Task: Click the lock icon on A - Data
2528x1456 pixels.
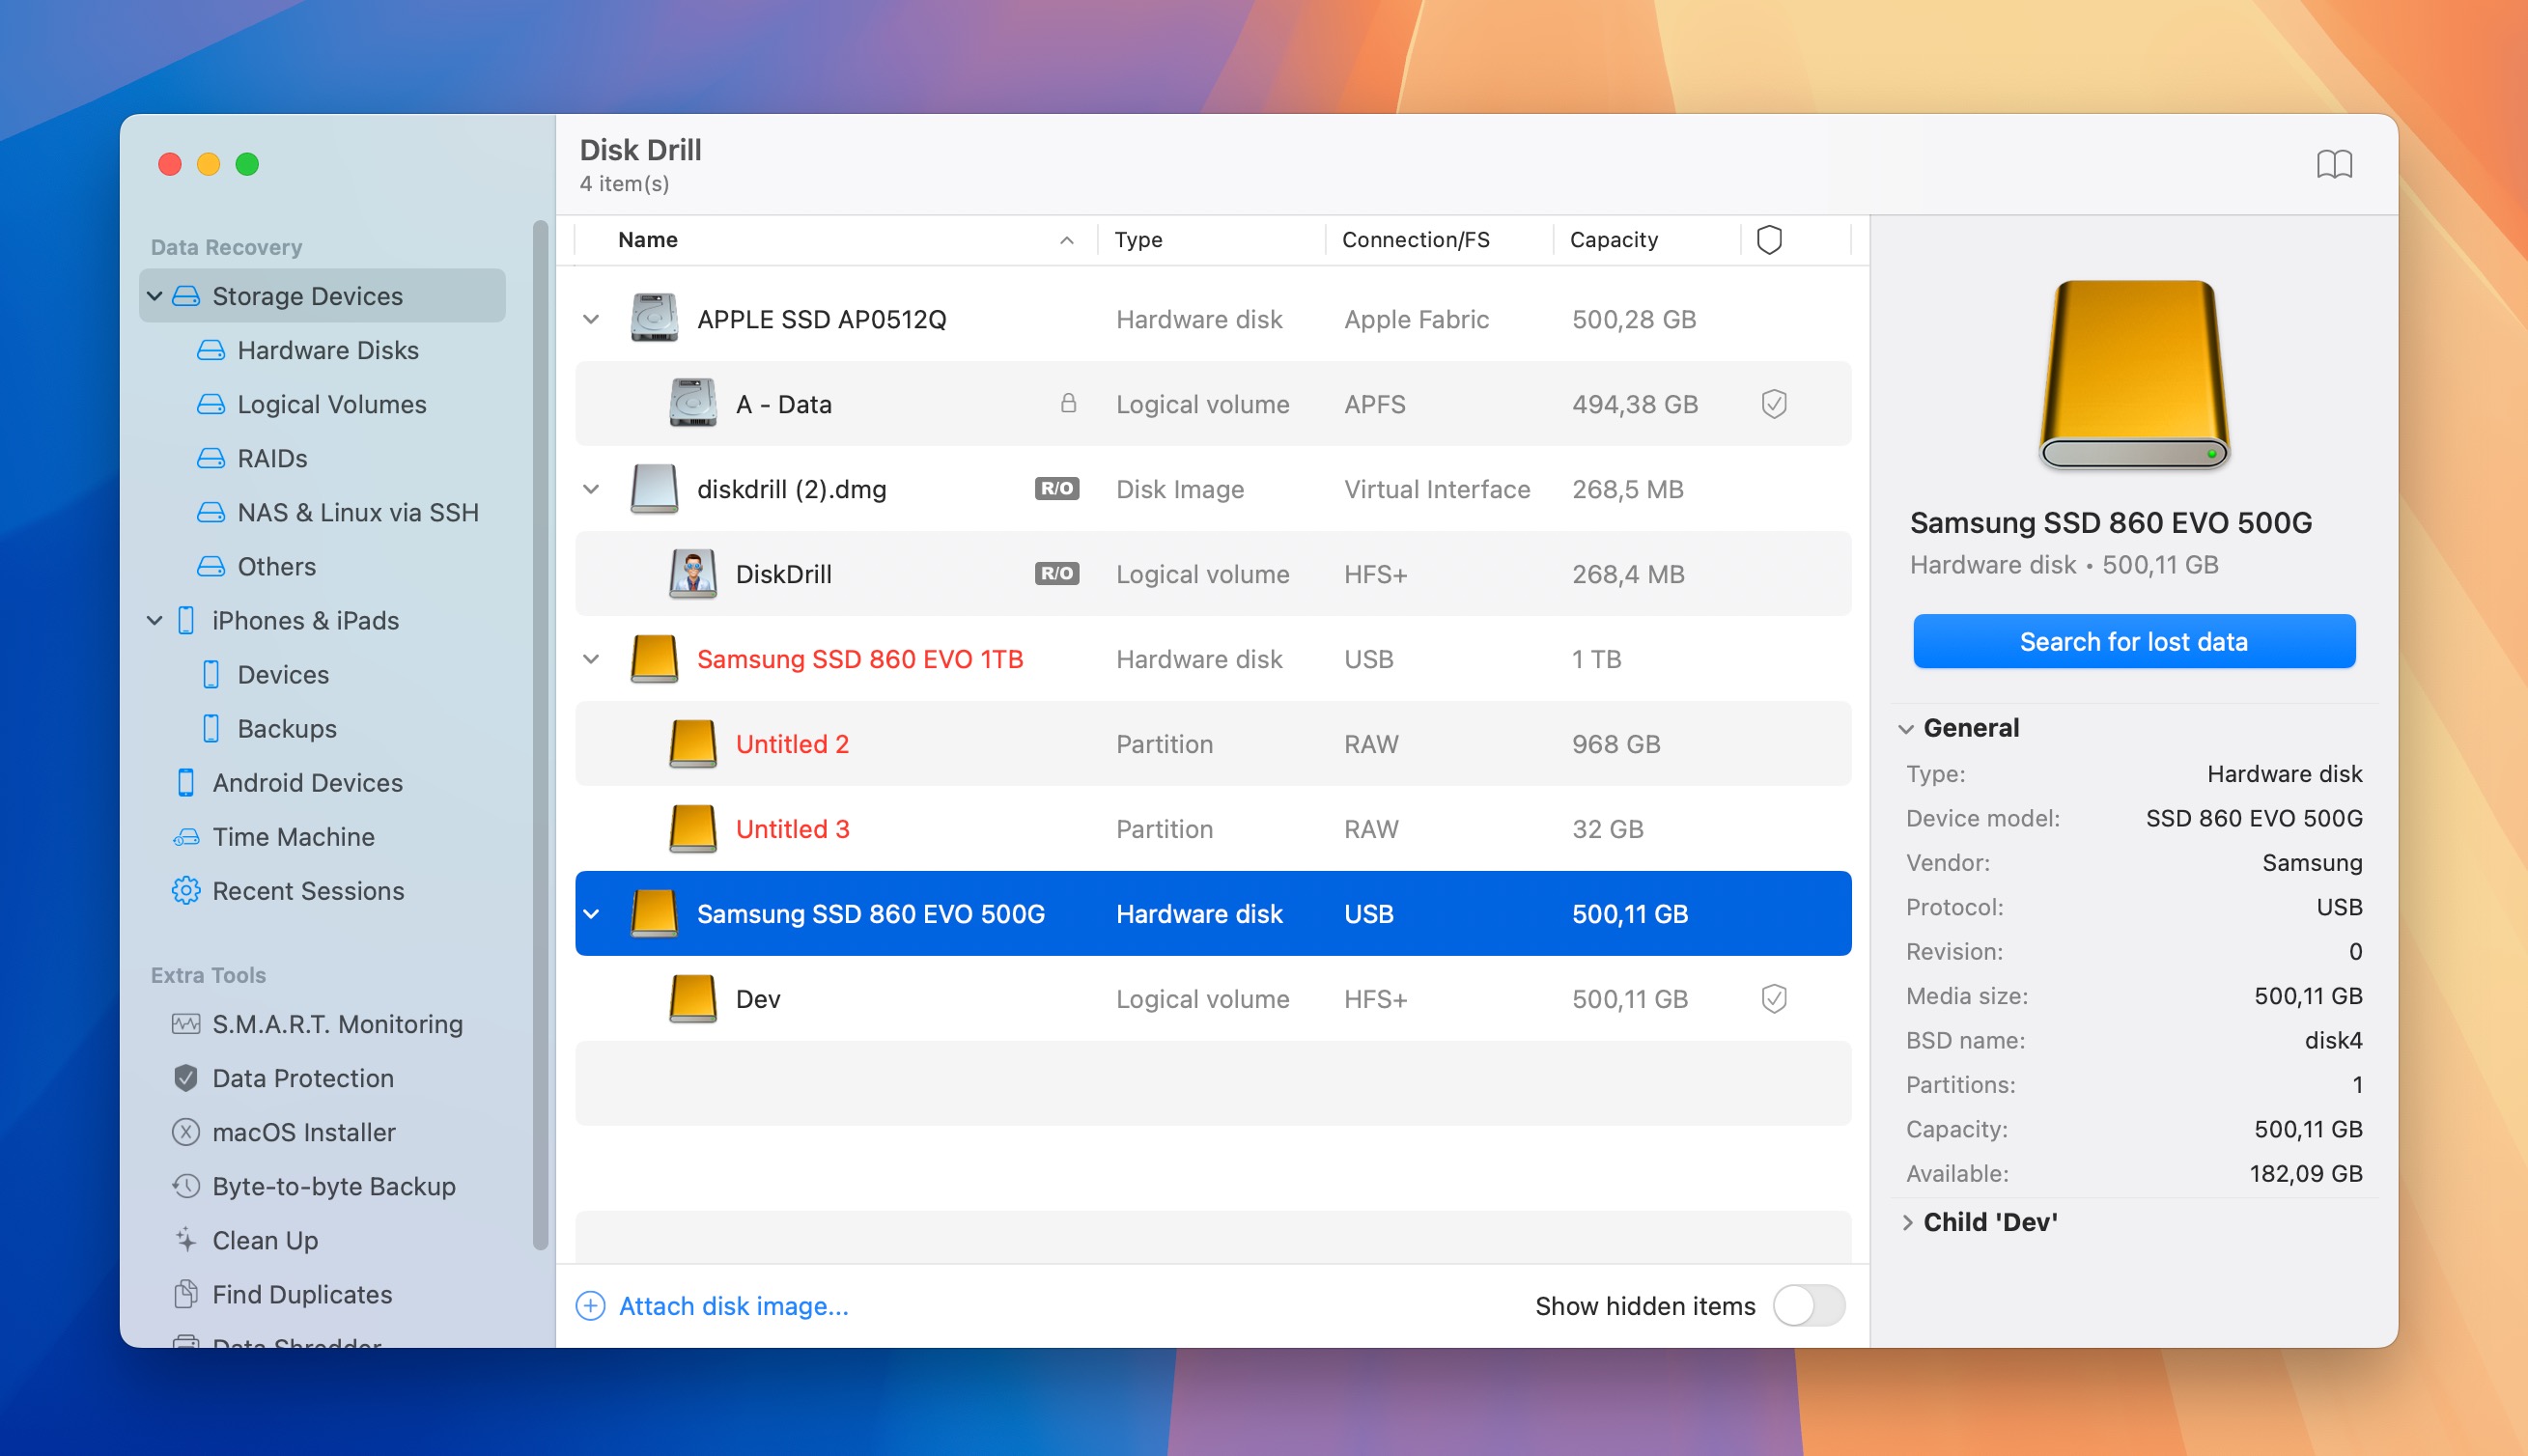Action: [x=1068, y=403]
